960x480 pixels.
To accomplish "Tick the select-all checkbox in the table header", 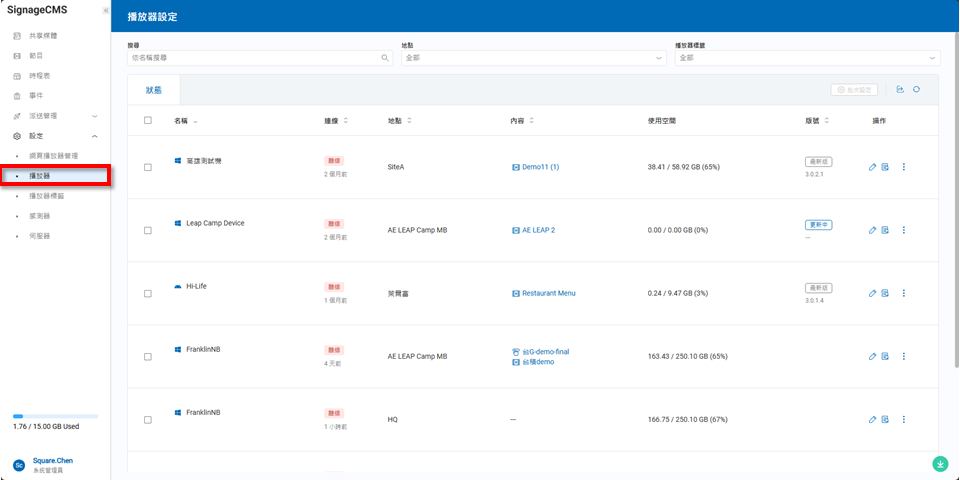I will (x=148, y=120).
